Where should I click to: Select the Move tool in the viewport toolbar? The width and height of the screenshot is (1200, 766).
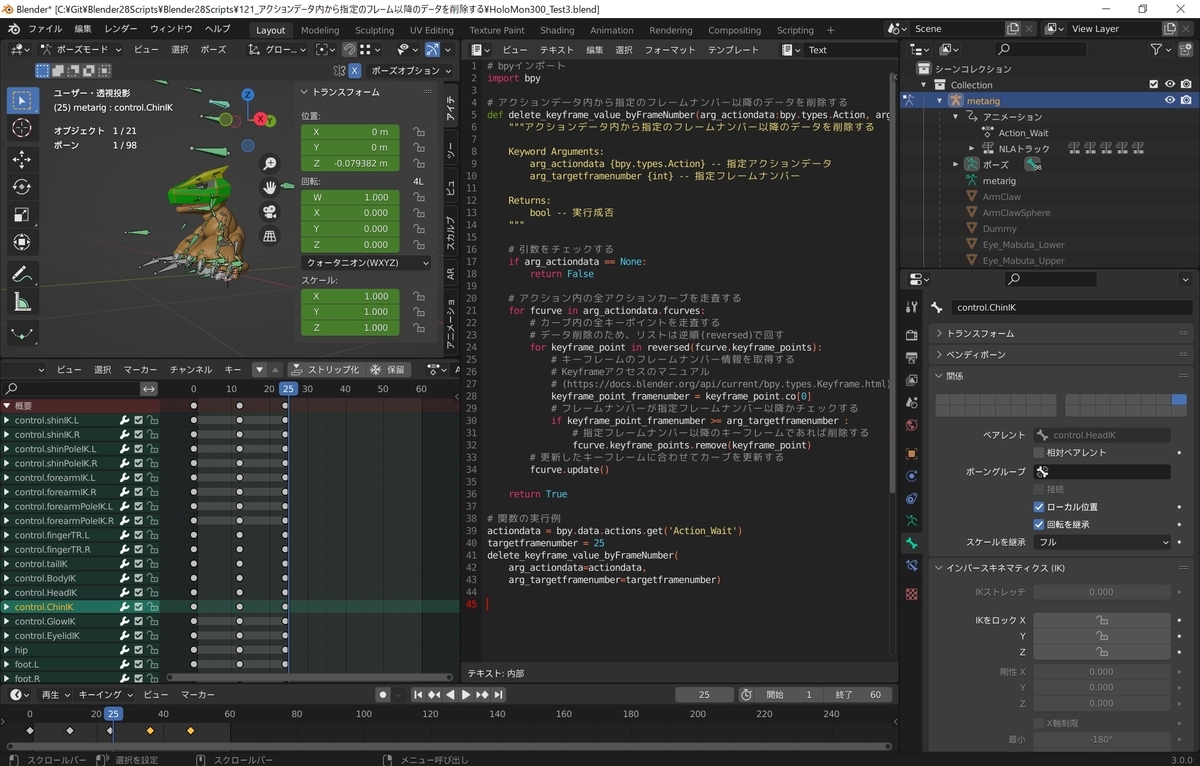(x=22, y=159)
